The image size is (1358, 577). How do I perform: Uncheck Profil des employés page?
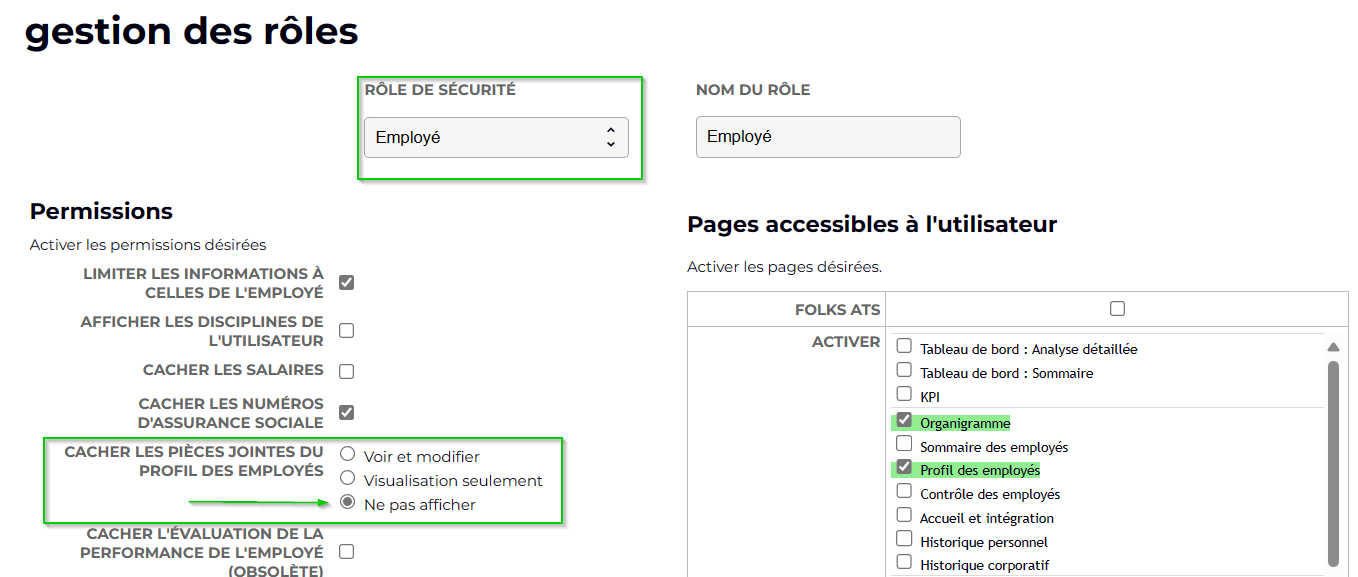[x=904, y=468]
